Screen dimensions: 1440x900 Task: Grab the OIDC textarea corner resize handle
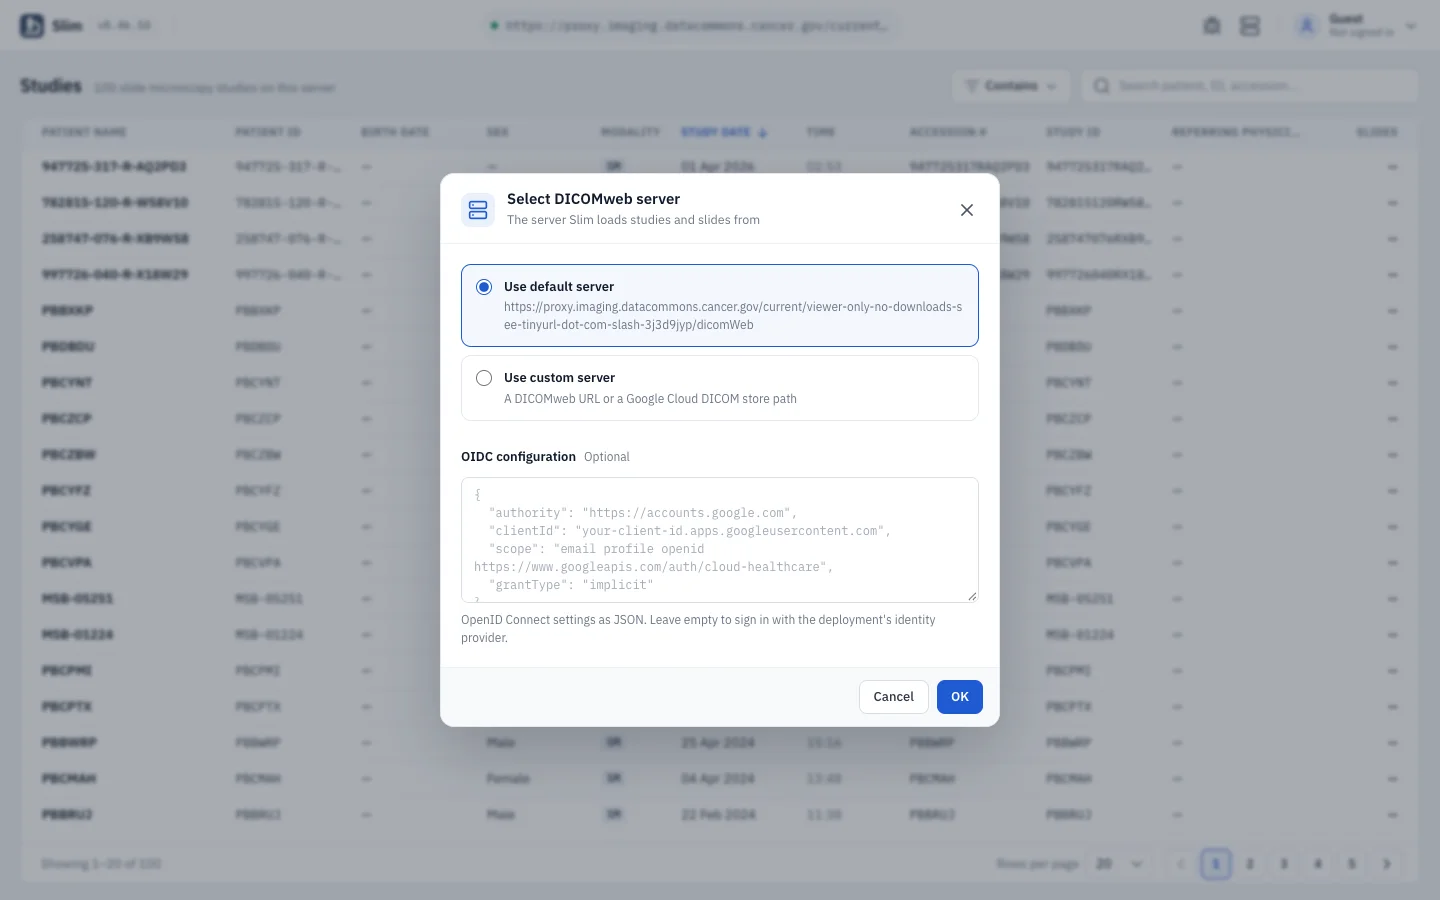coord(971,595)
